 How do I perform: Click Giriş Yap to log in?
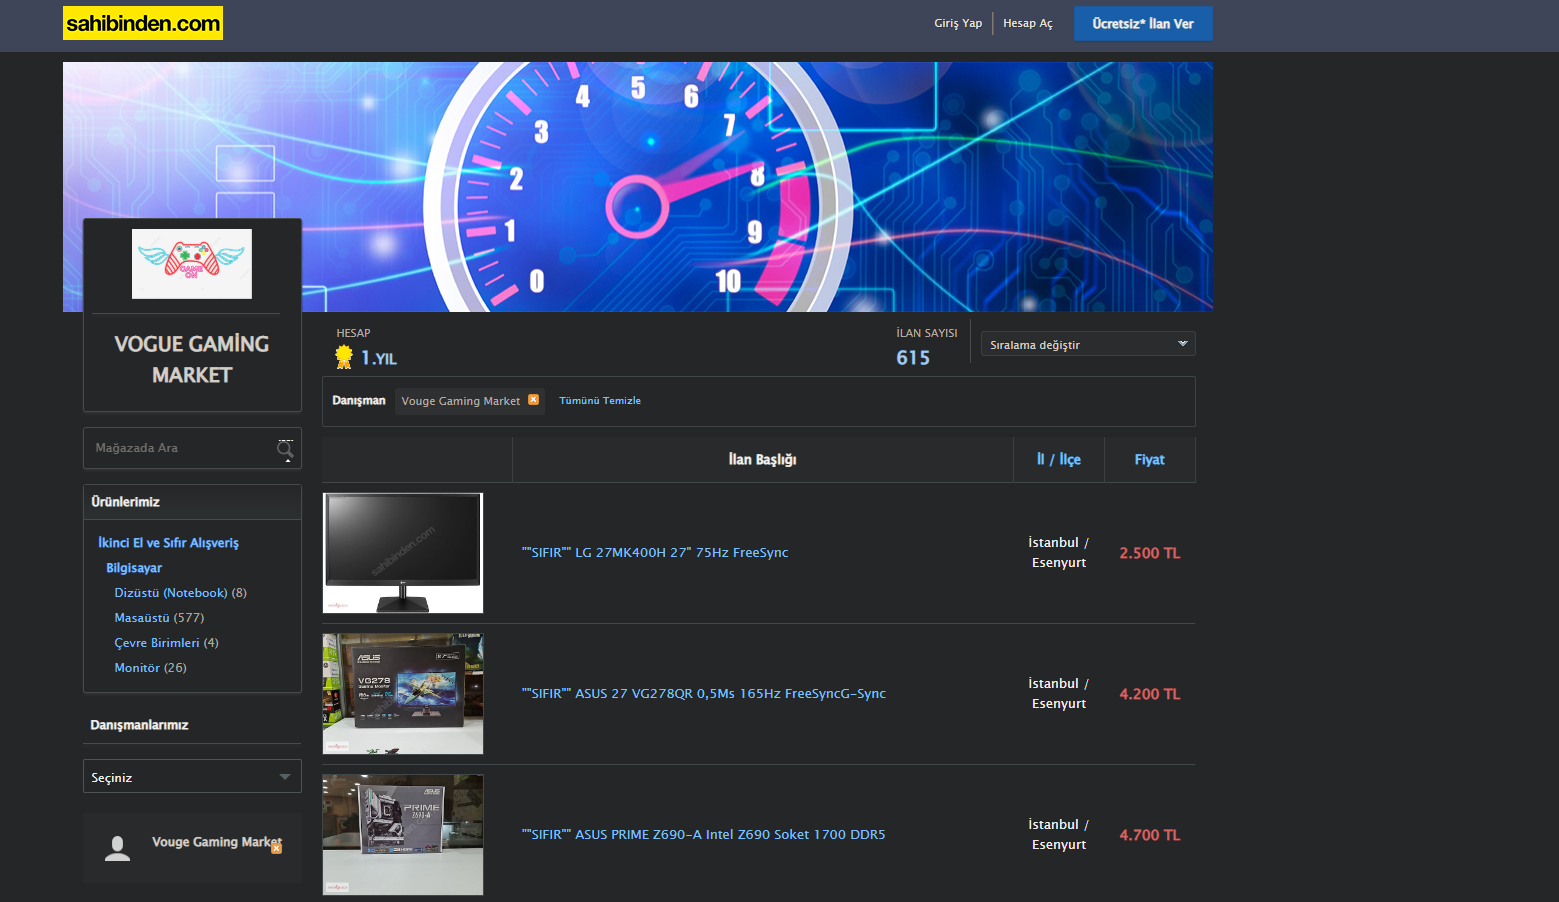pyautogui.click(x=958, y=23)
